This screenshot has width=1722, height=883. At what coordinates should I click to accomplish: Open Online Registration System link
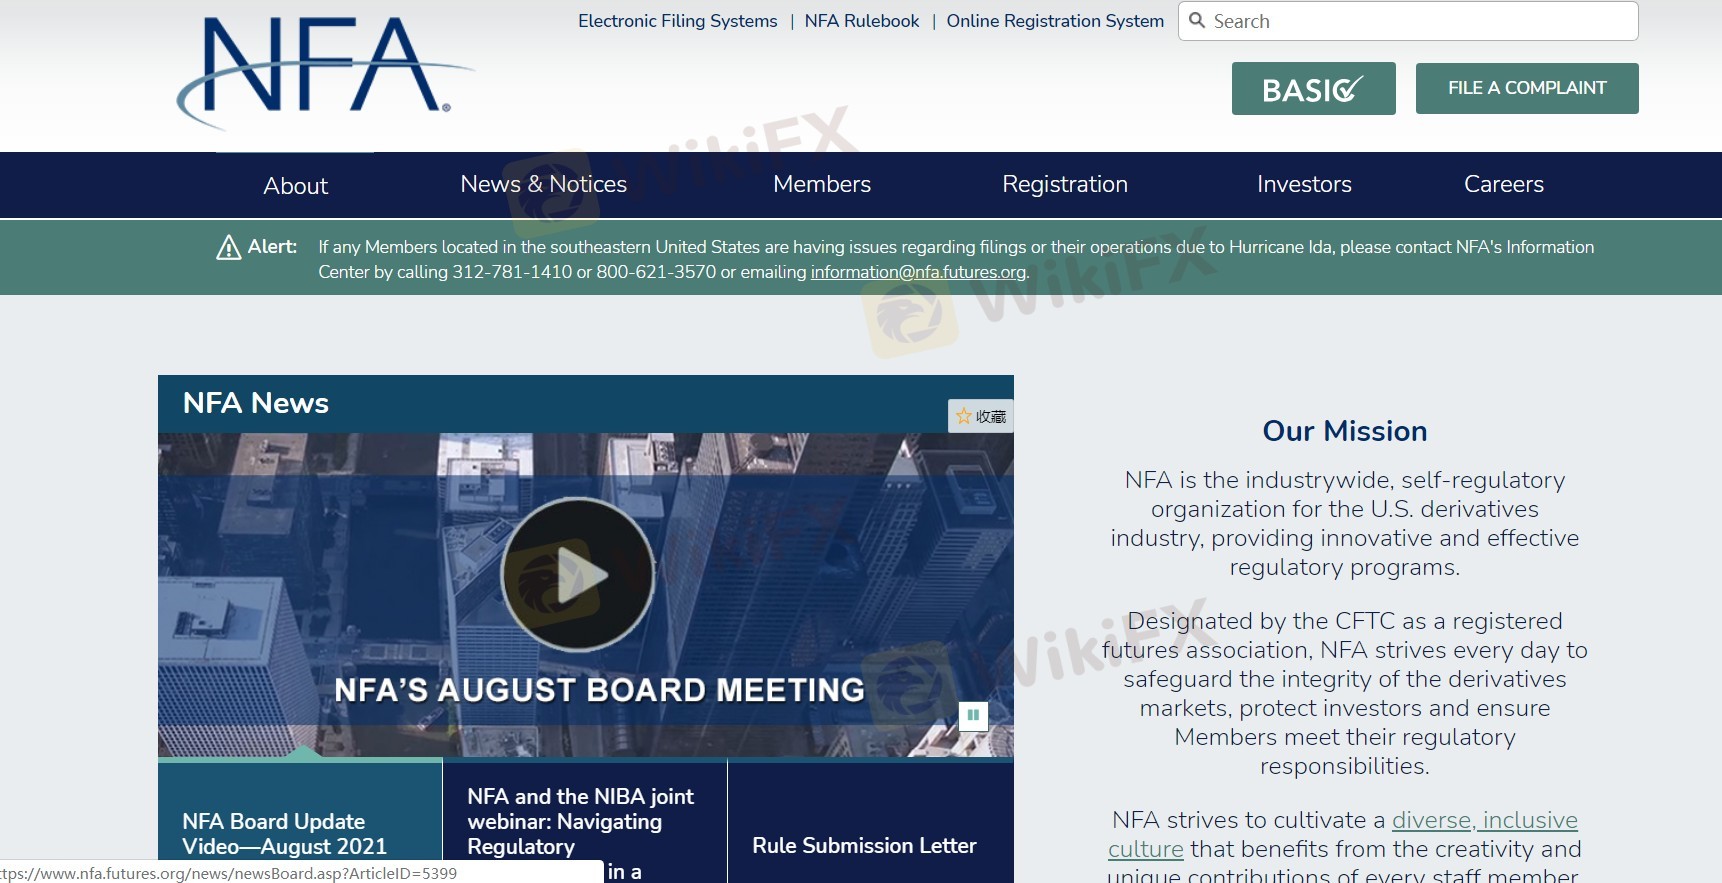click(x=1054, y=21)
